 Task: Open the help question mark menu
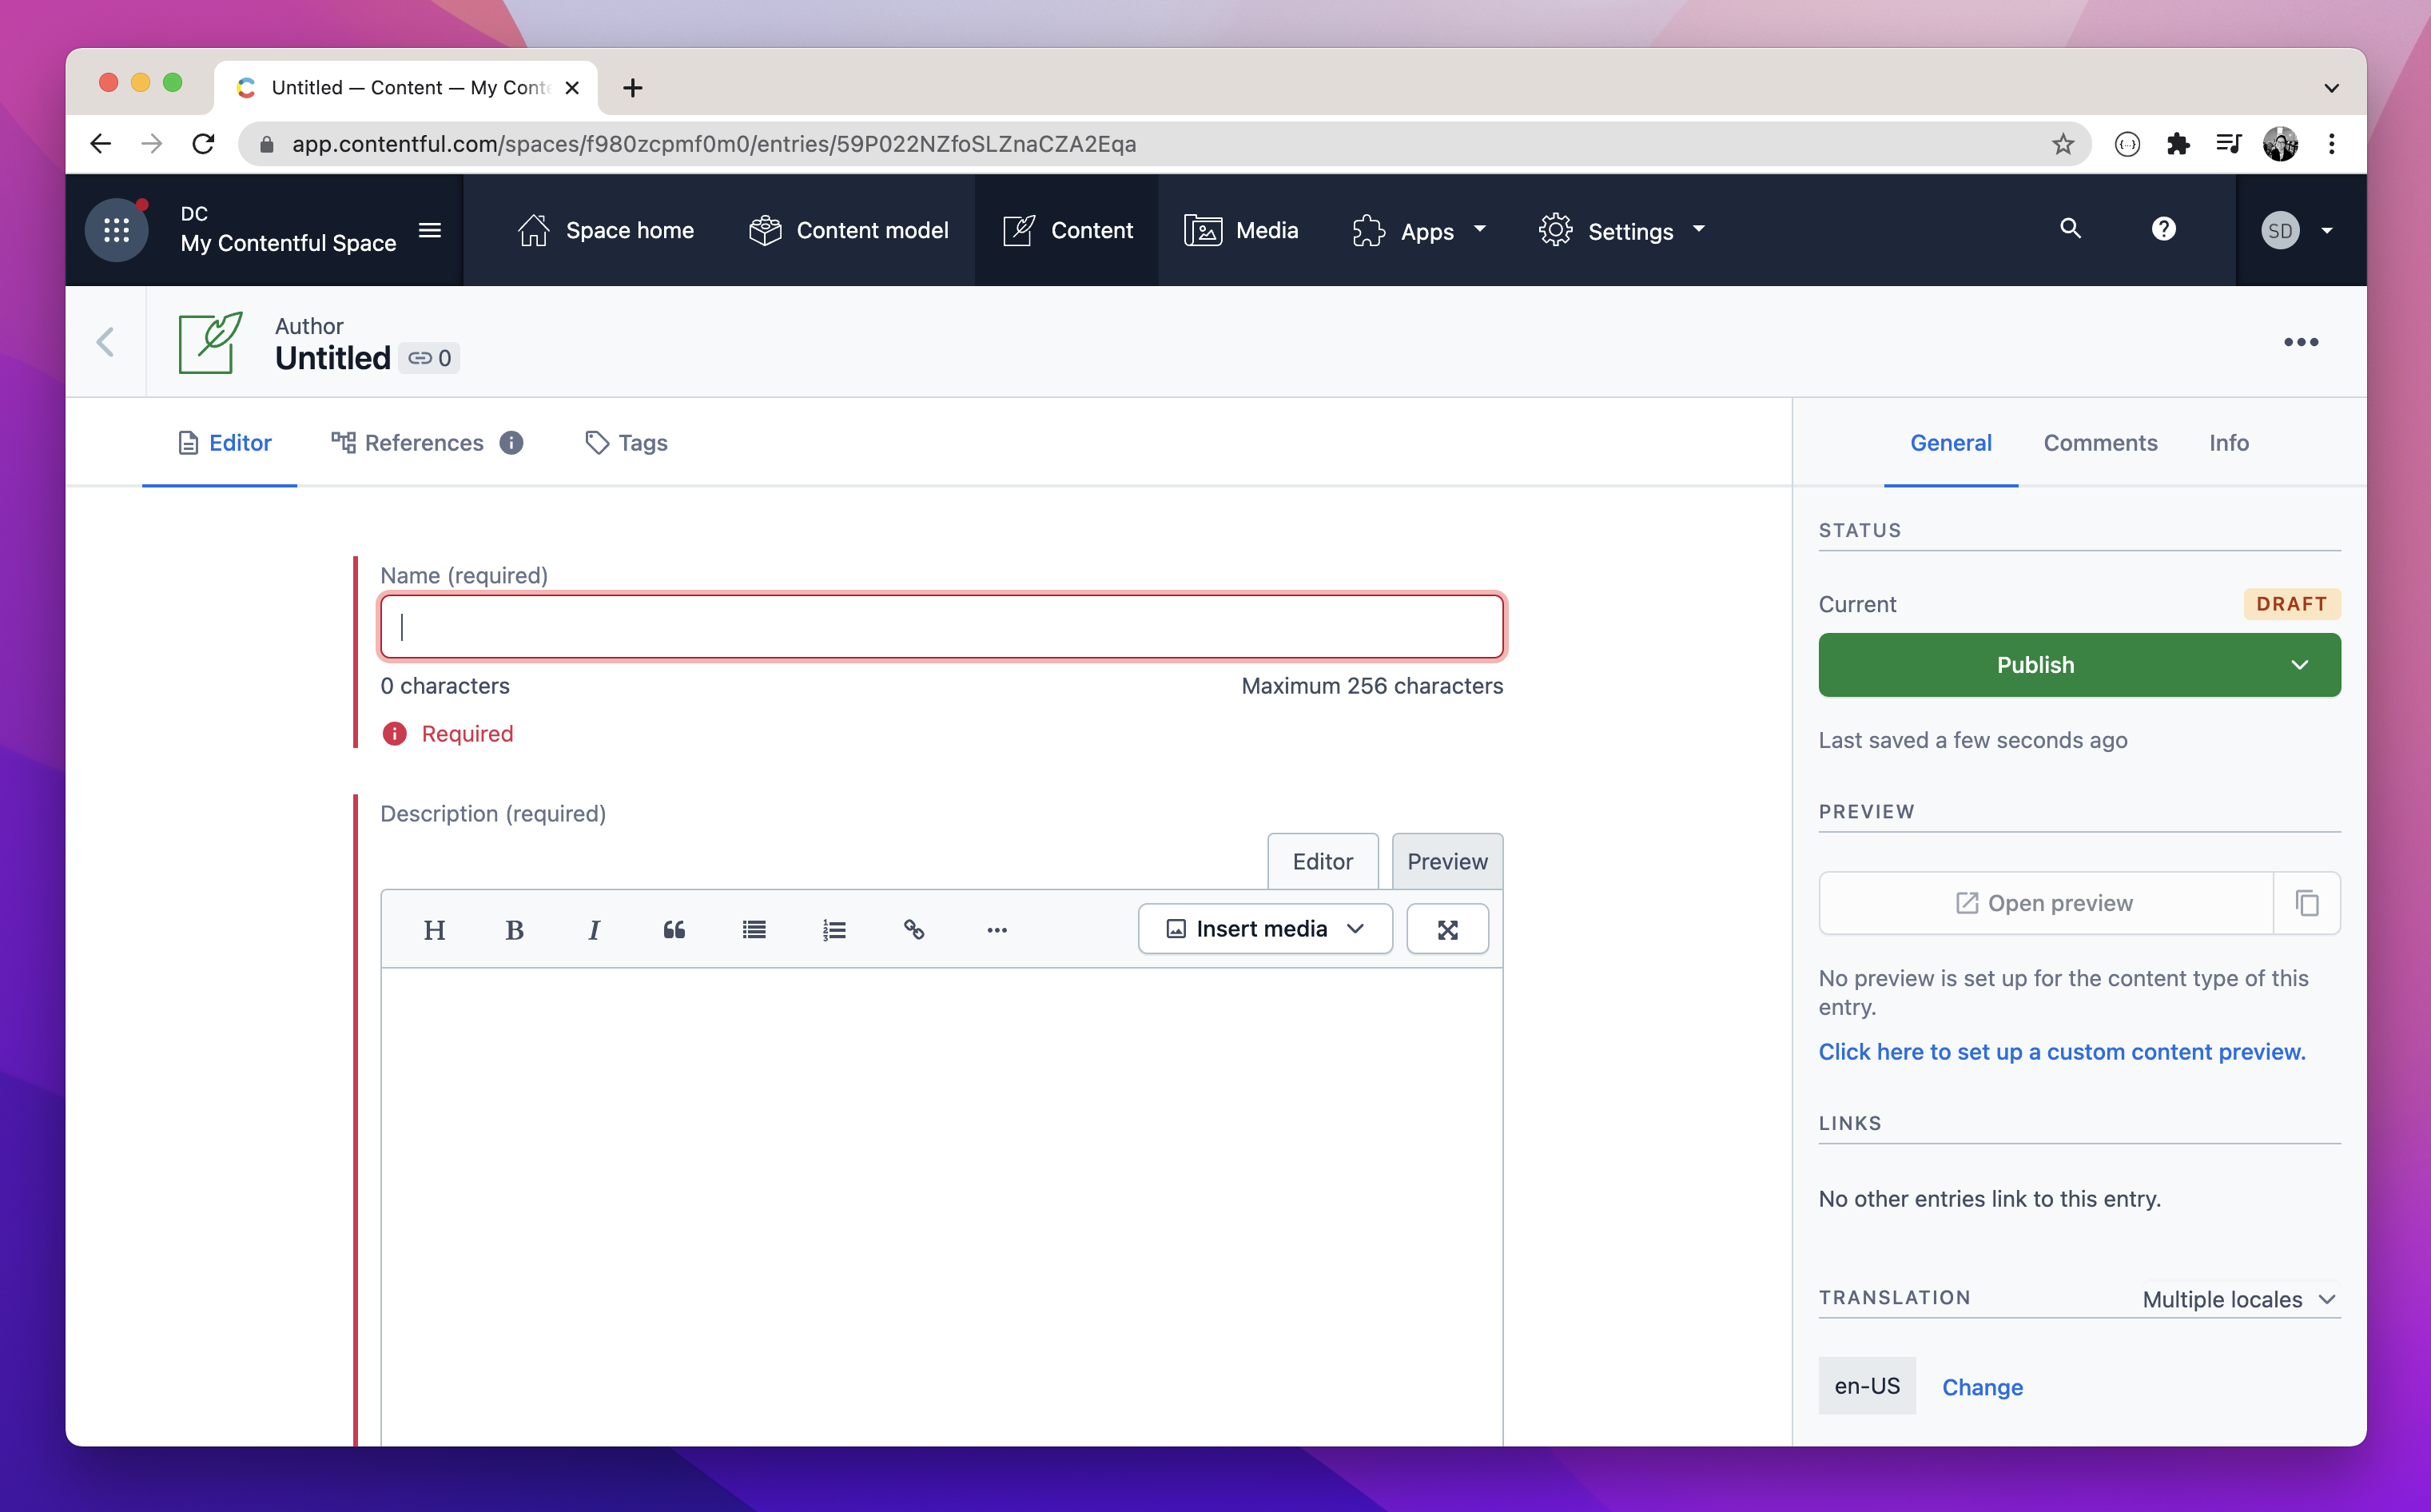(2163, 229)
